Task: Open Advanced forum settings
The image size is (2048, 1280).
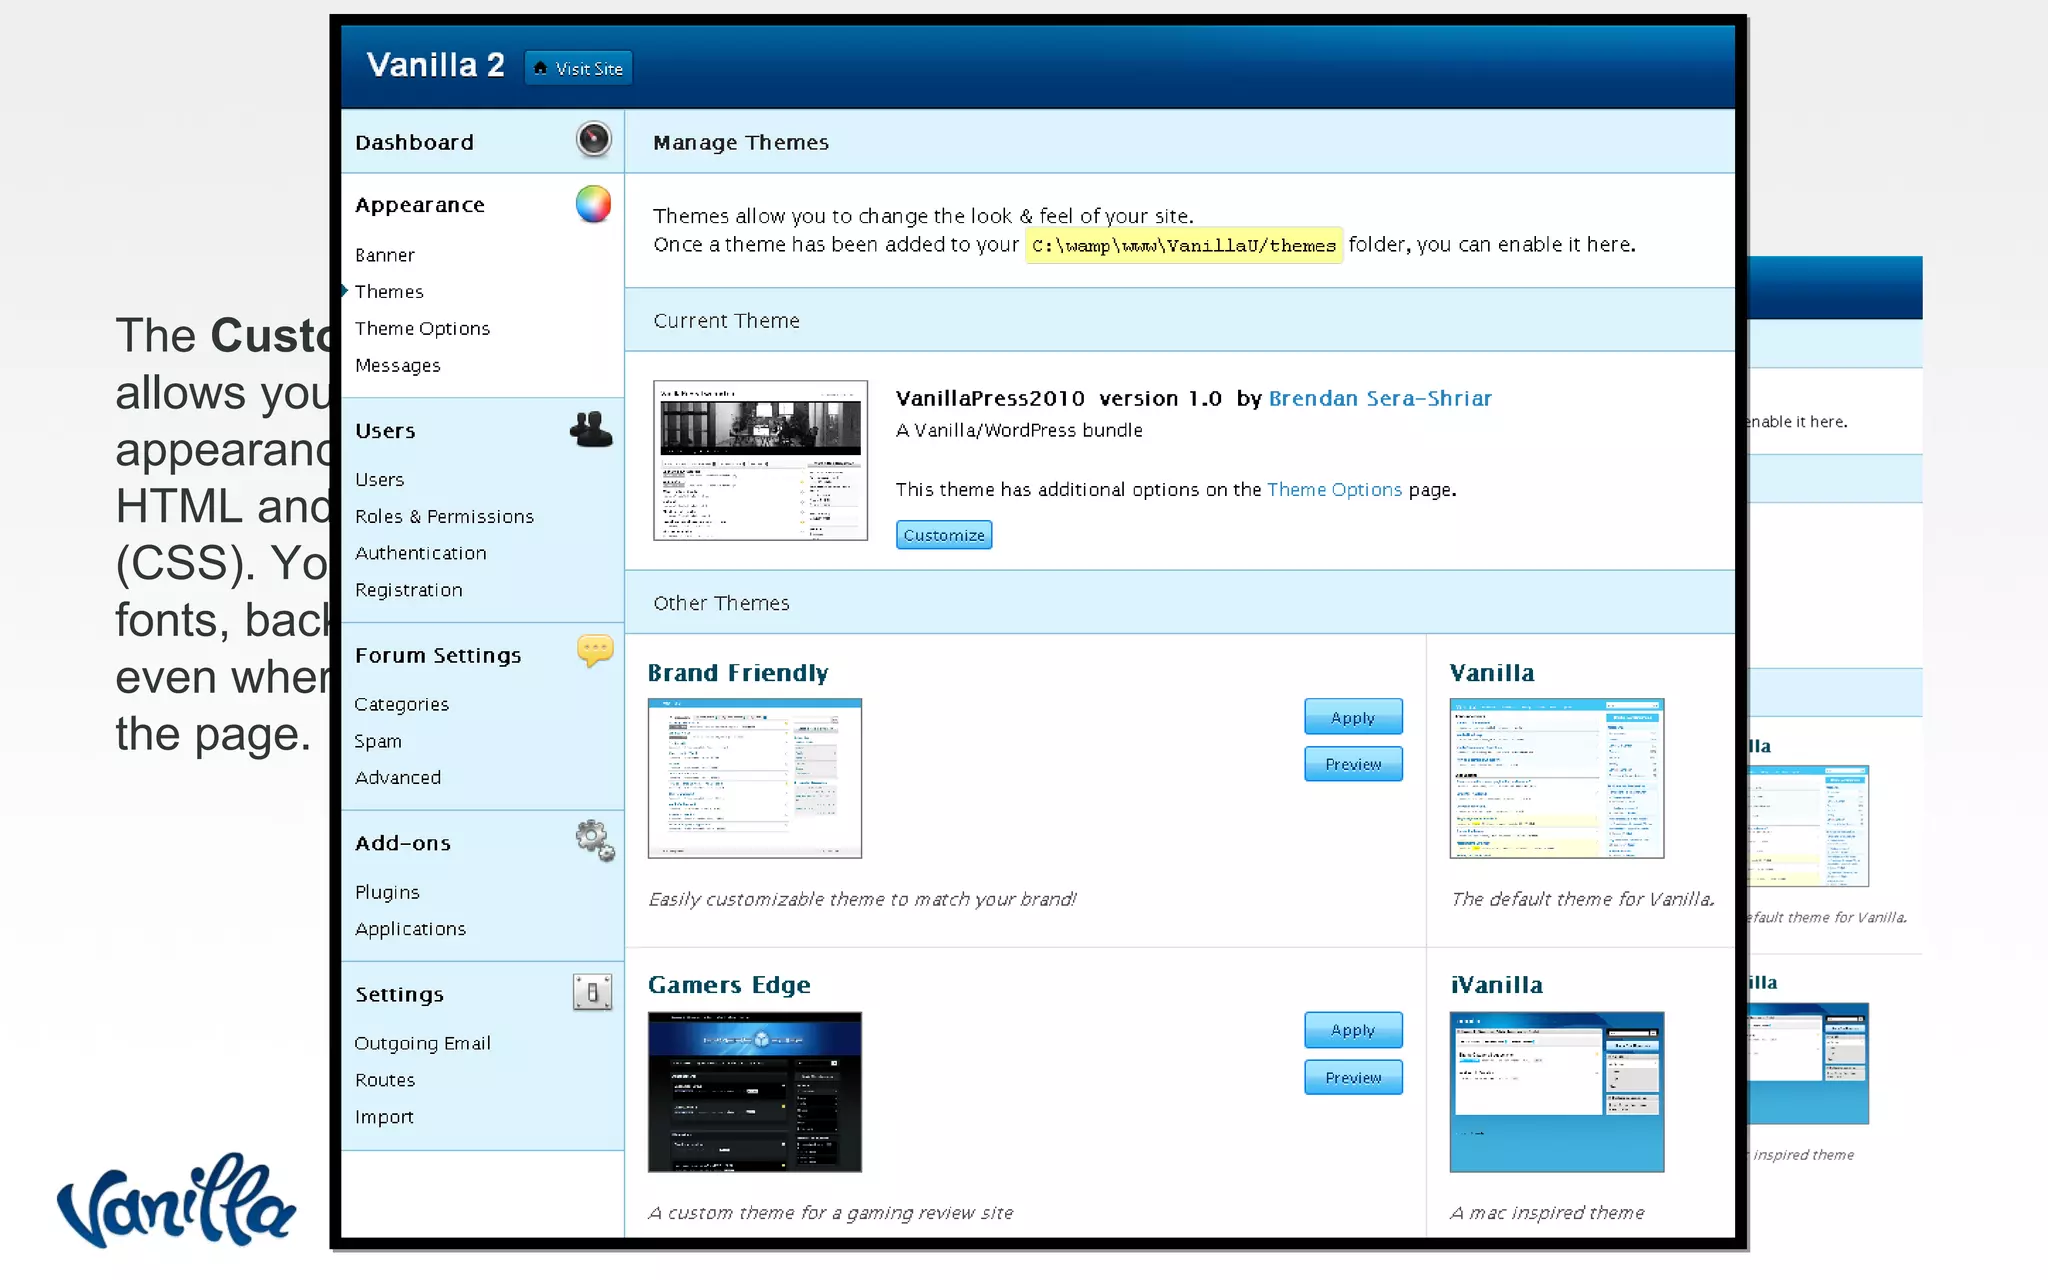Action: tap(397, 777)
